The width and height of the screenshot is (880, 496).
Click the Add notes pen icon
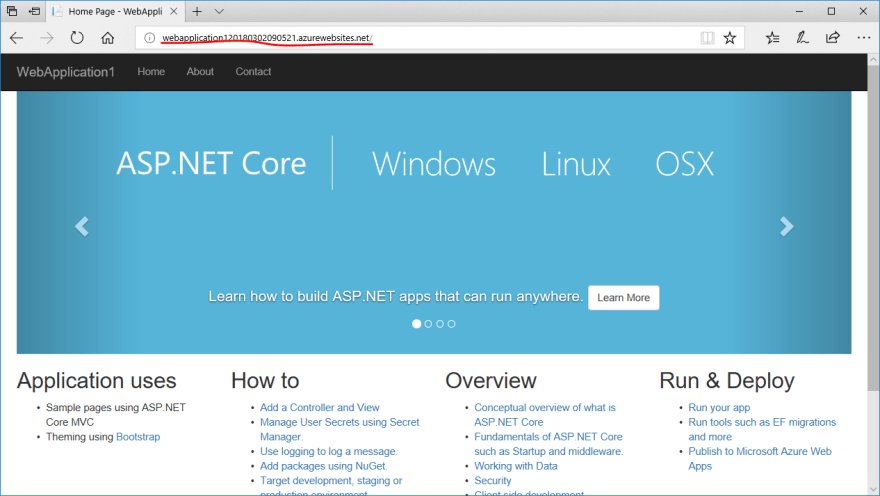[x=803, y=38]
